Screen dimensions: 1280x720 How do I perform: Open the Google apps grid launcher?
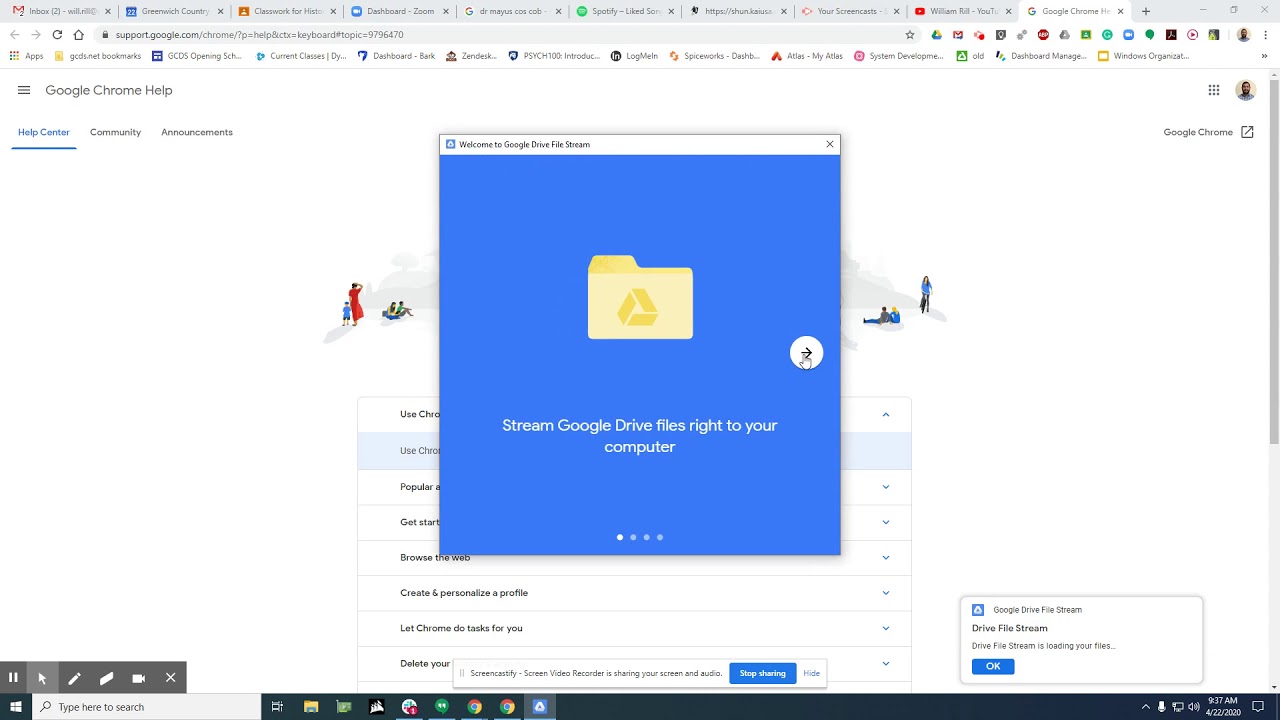click(1214, 90)
